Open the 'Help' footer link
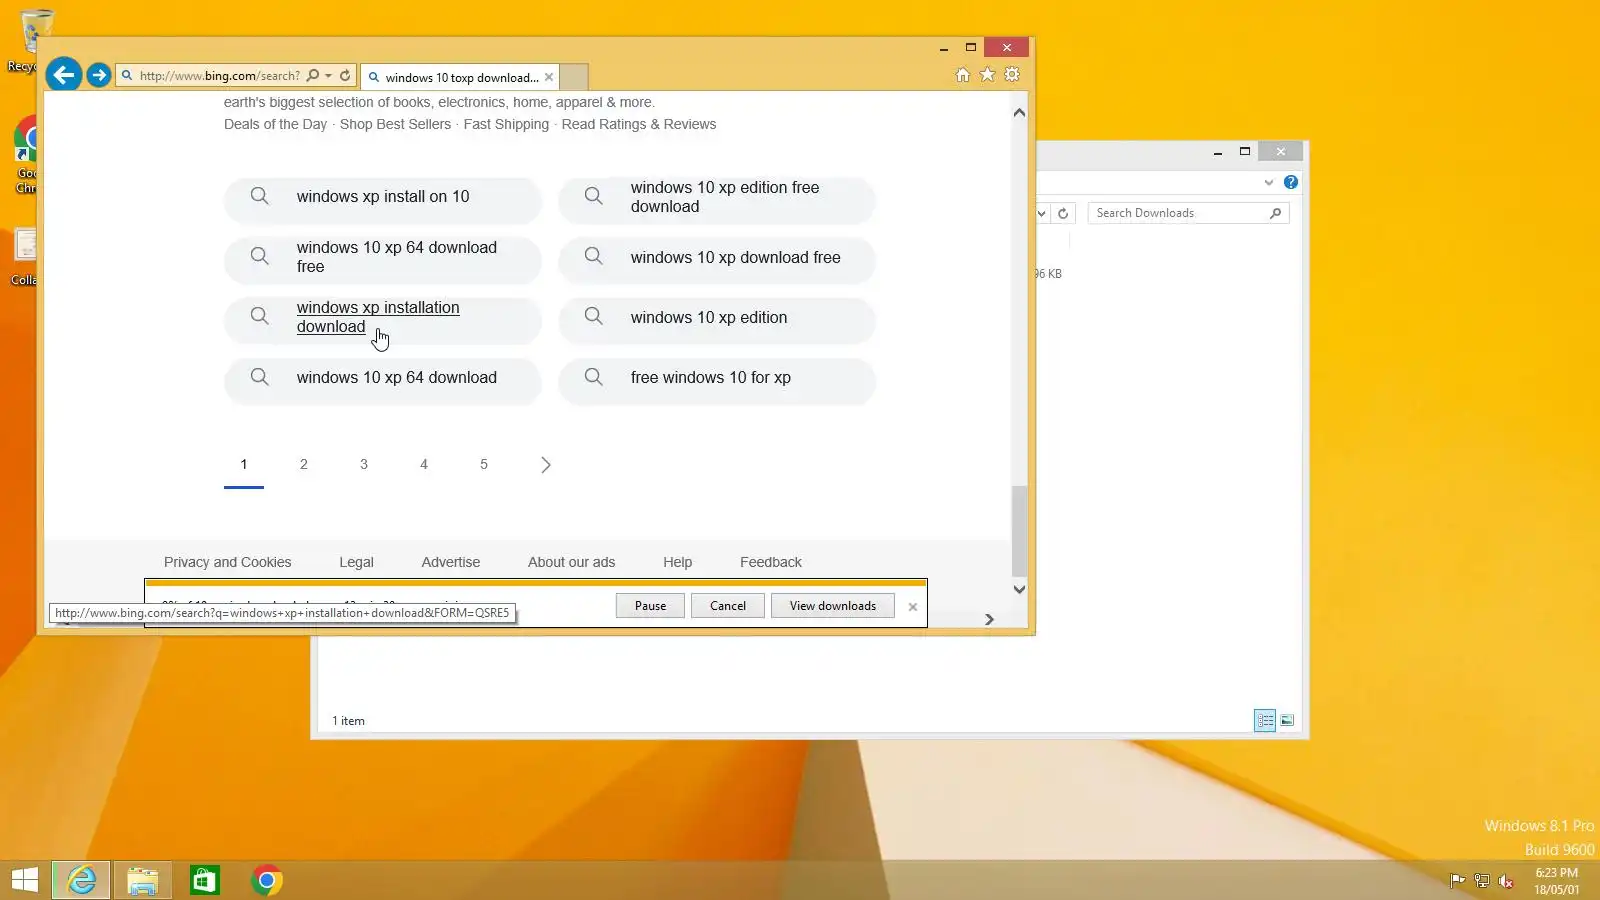 pyautogui.click(x=677, y=562)
